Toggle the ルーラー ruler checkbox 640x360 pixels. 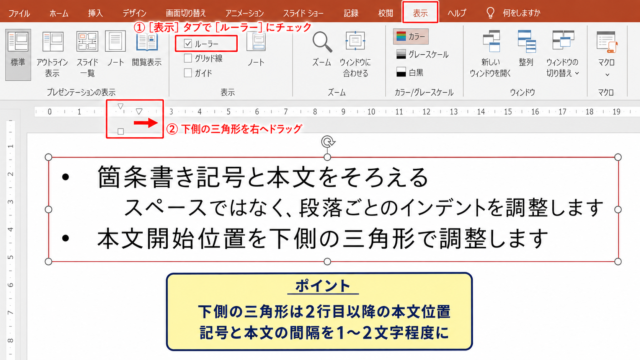tap(188, 43)
